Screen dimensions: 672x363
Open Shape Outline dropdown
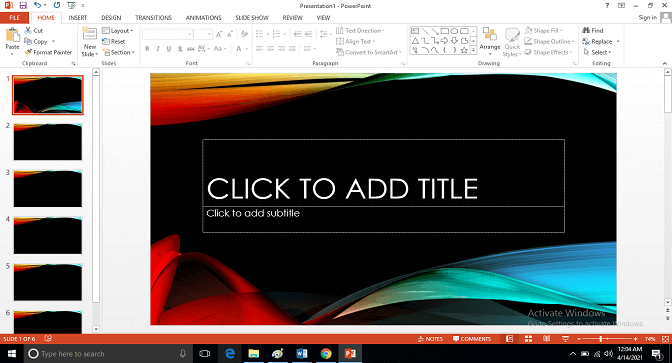[549, 42]
